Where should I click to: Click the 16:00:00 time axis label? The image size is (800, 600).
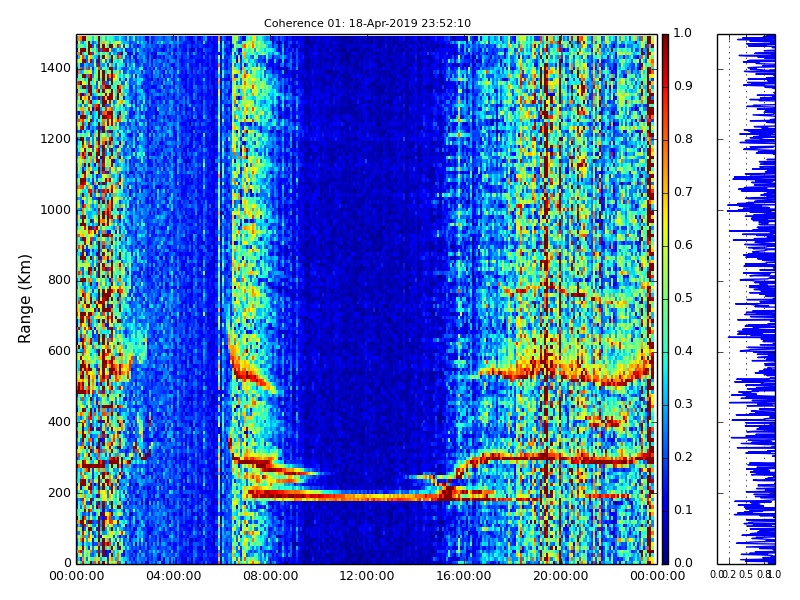click(x=464, y=576)
